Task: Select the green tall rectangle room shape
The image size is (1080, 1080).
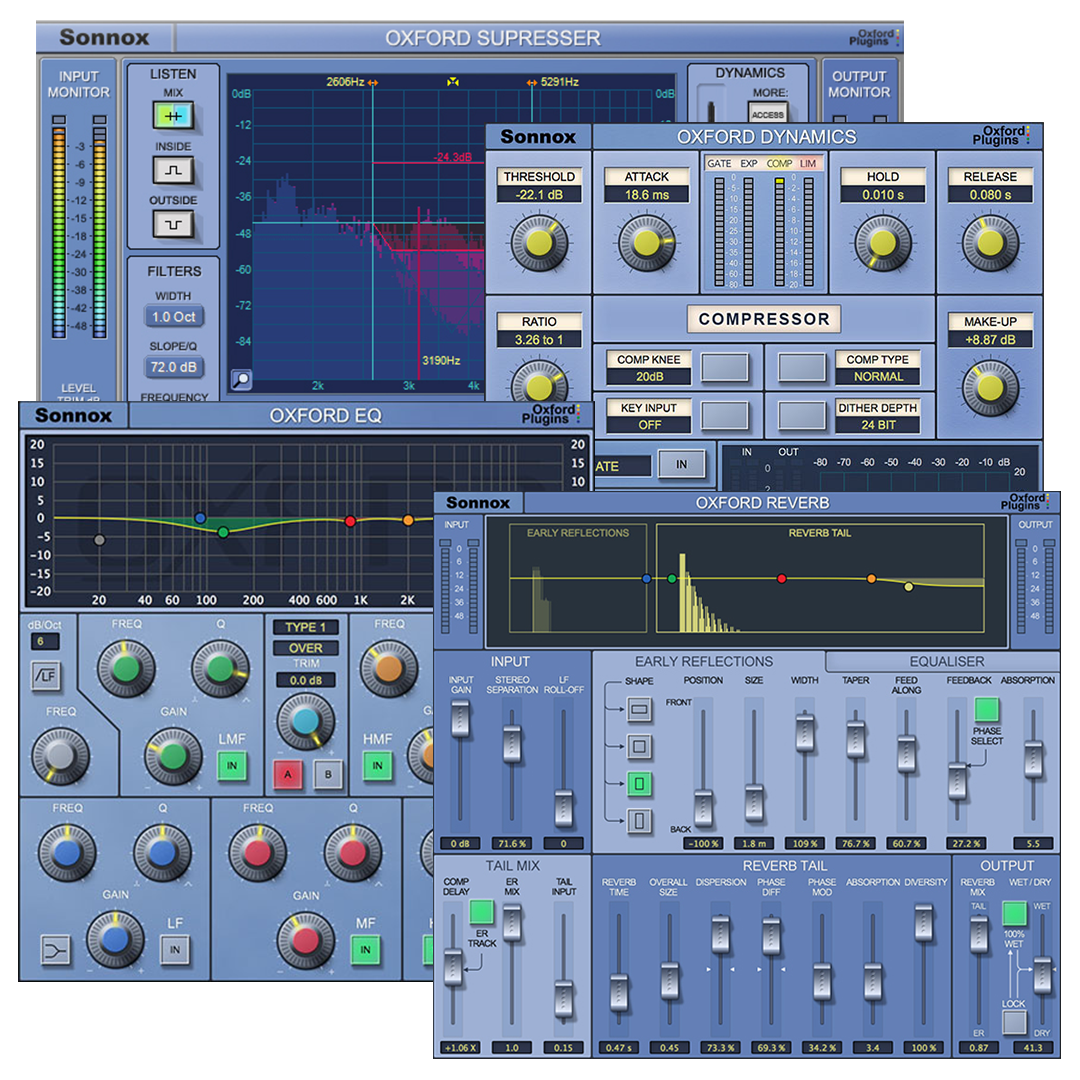Action: (639, 783)
